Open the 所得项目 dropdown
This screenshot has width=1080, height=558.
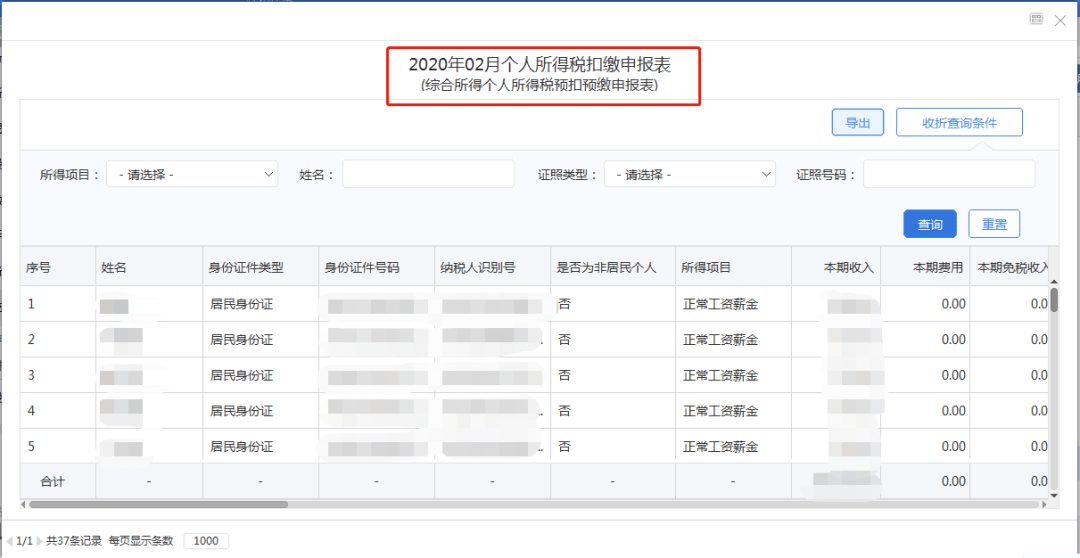click(x=192, y=174)
